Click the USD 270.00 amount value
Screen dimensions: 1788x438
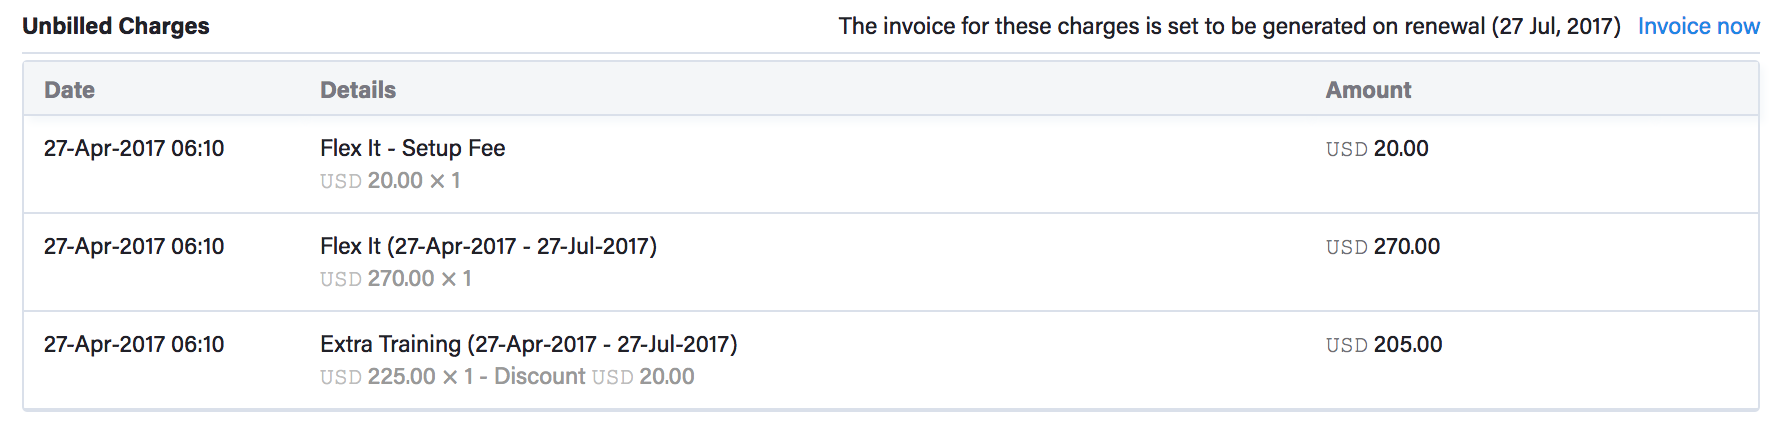coord(1383,247)
